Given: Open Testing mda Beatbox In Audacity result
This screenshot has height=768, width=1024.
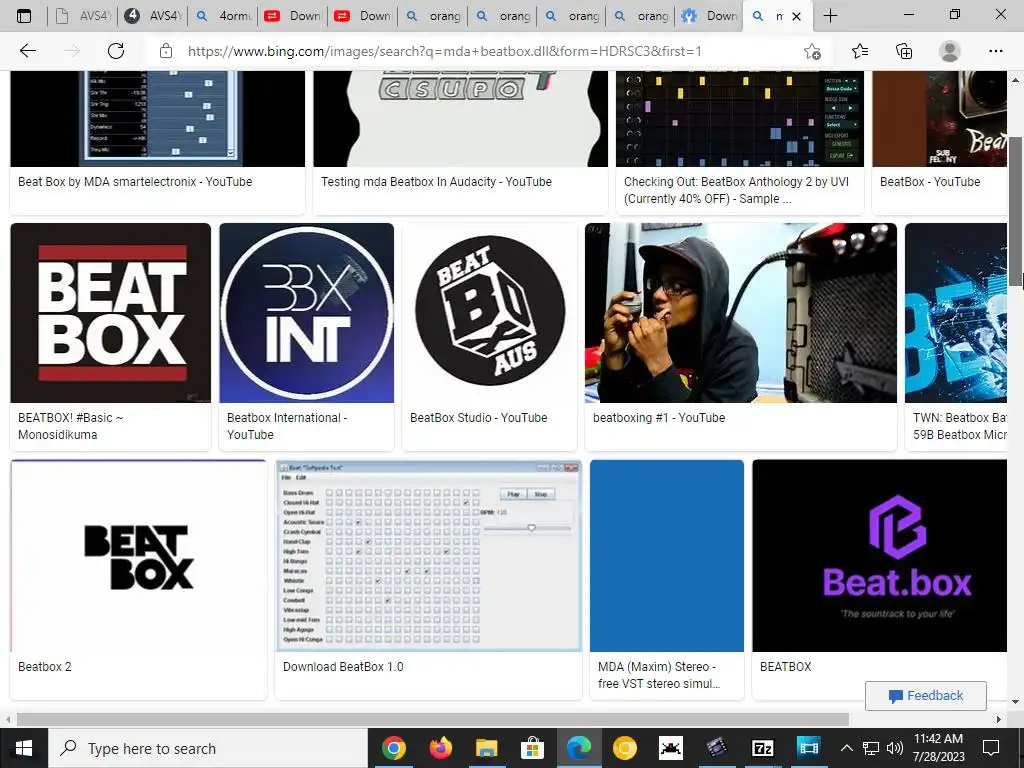Looking at the screenshot, I should tap(436, 182).
